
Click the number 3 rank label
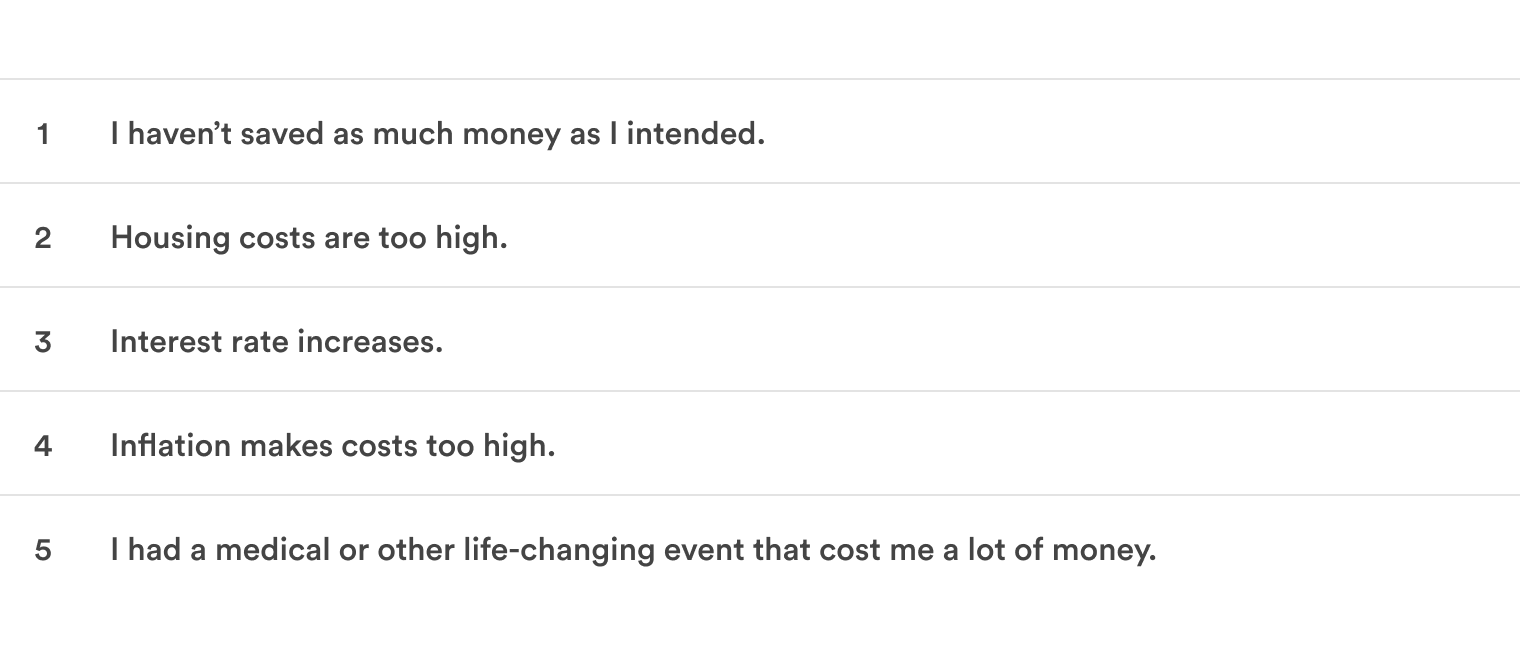click(43, 341)
